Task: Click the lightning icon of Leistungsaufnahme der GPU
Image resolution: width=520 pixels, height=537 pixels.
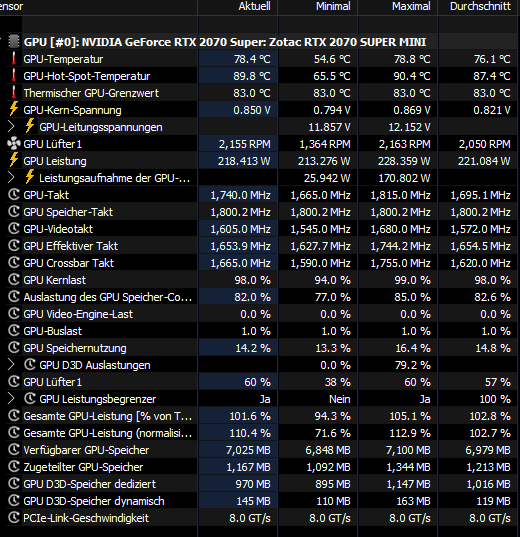Action: (x=30, y=178)
